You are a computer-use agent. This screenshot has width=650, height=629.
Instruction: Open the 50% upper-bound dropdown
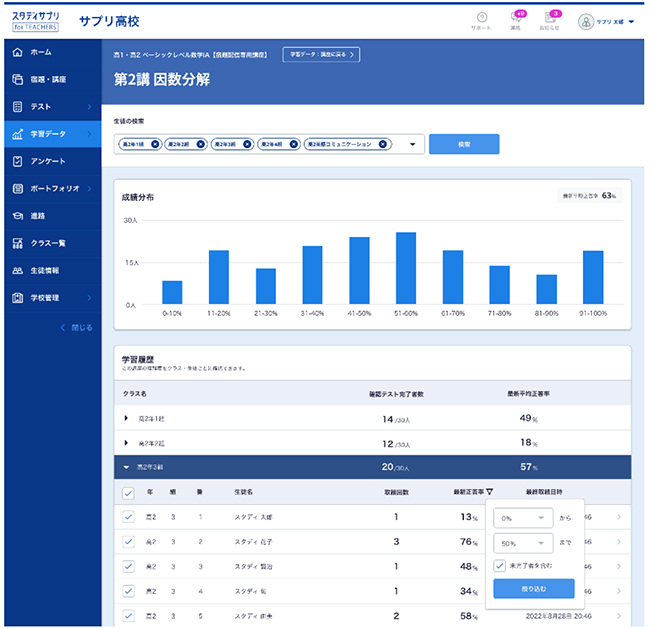point(523,543)
